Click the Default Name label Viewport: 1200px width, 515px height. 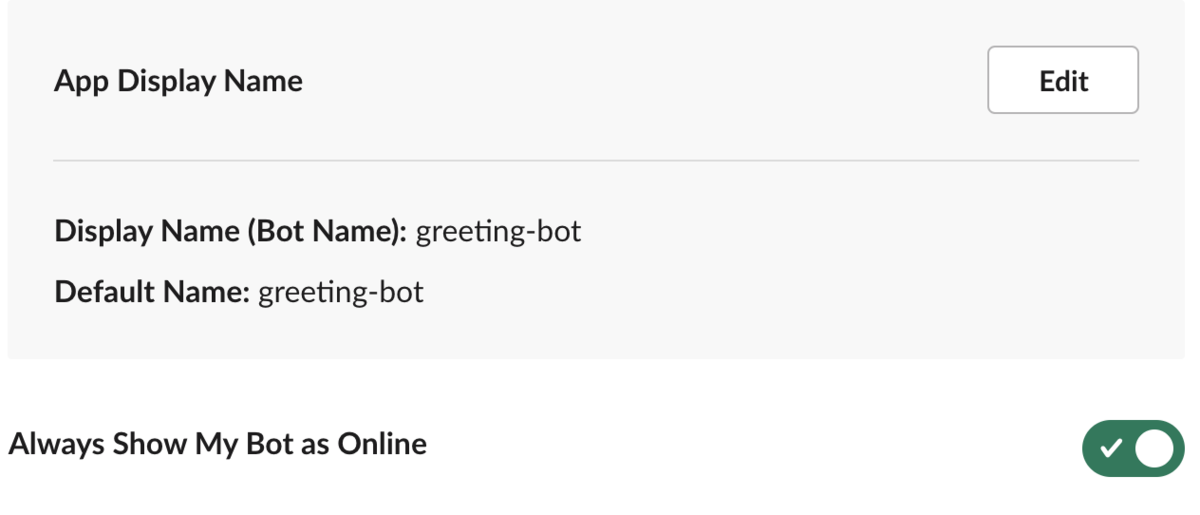152,293
